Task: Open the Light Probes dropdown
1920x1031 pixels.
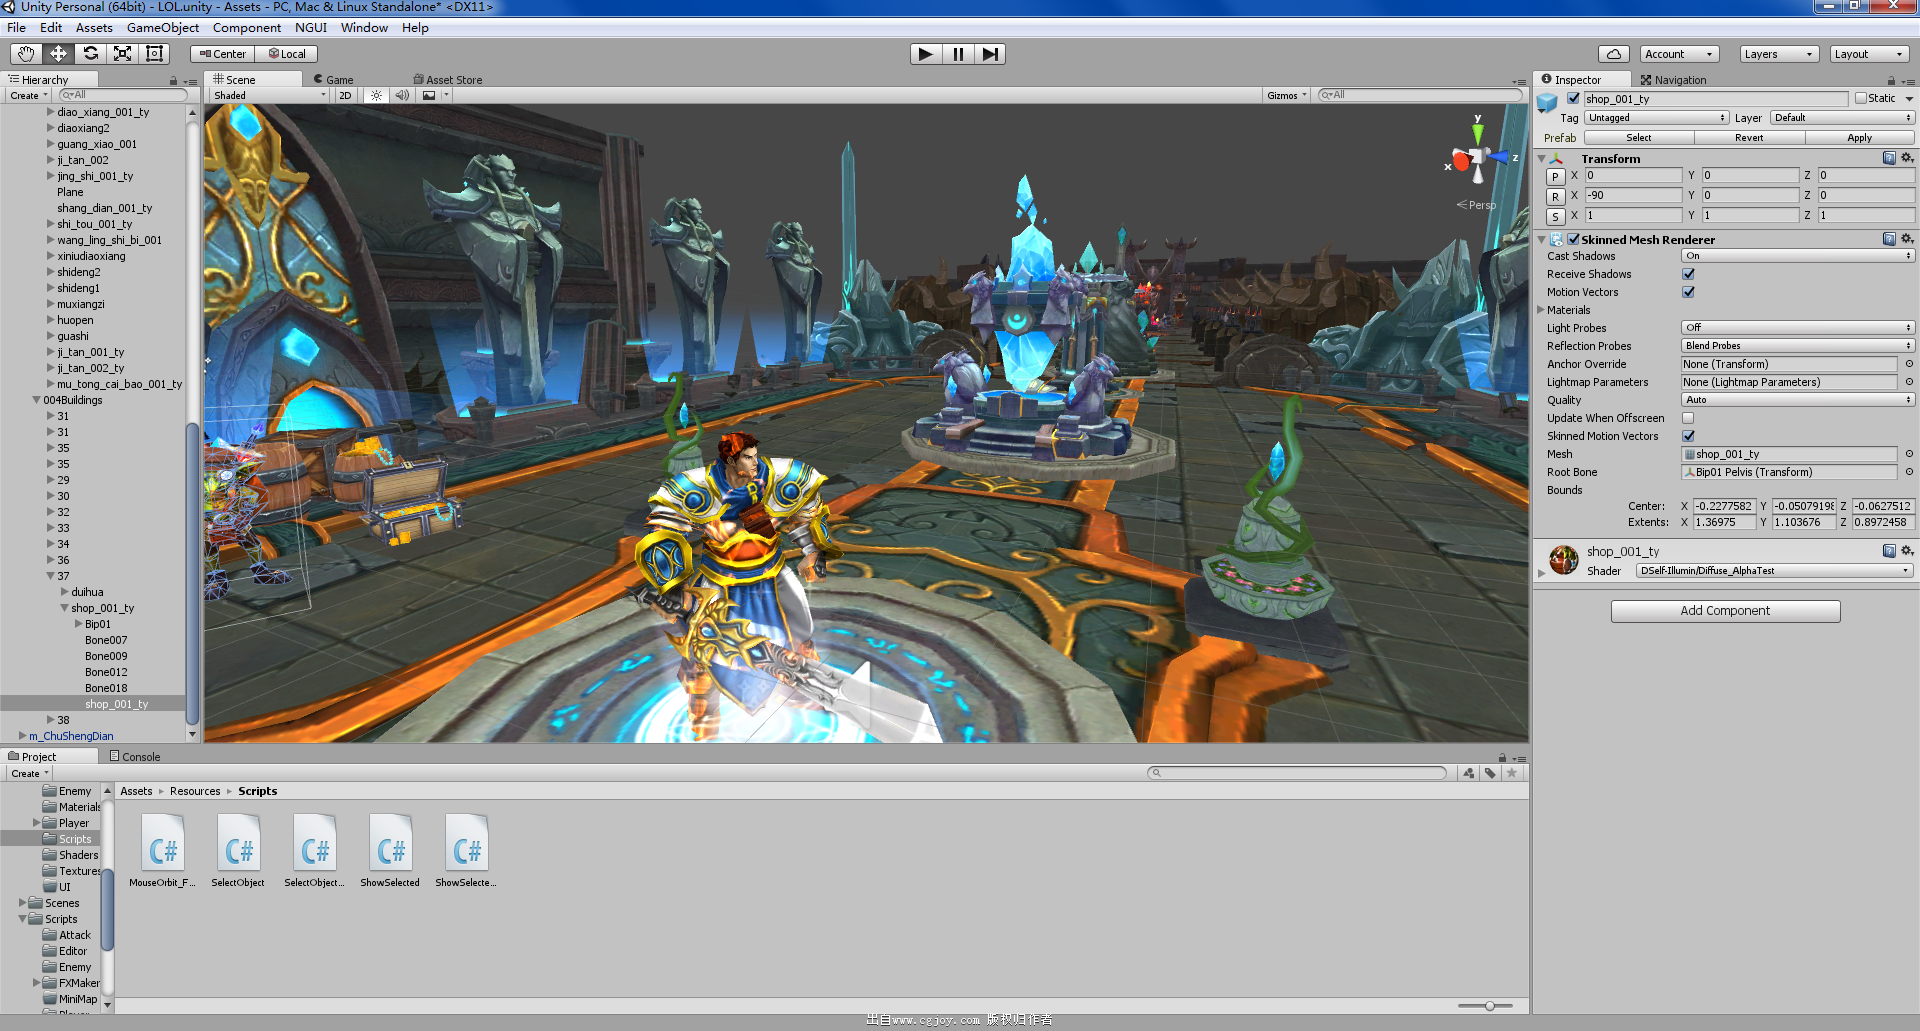Action: point(1797,328)
